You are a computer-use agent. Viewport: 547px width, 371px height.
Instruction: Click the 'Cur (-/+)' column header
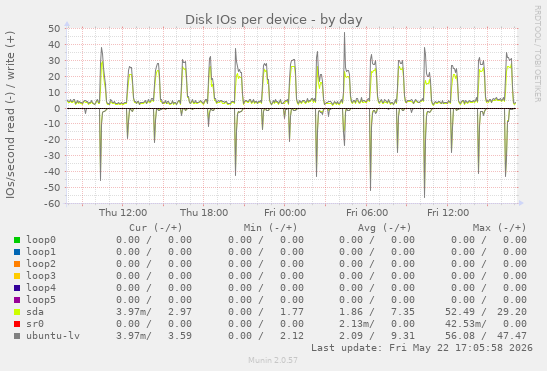coord(156,228)
